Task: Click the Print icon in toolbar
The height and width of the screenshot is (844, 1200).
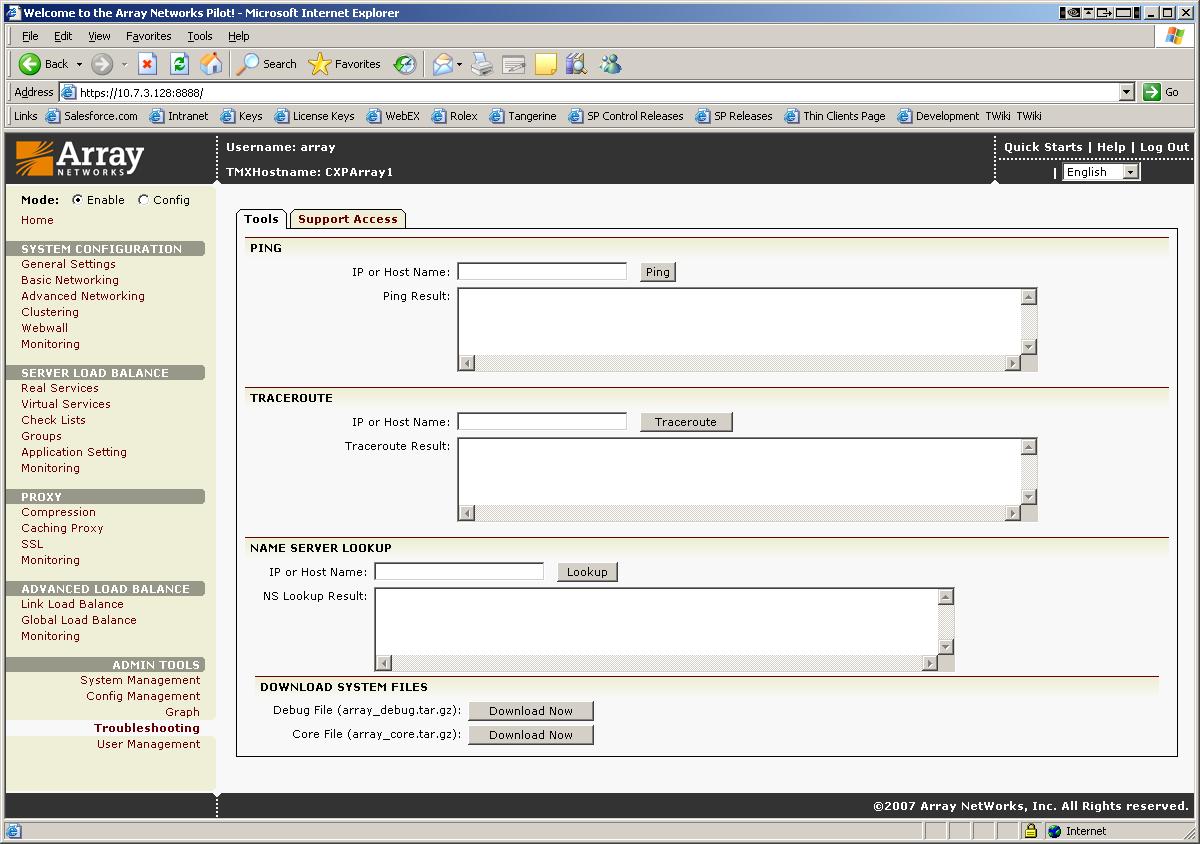Action: 482,64
